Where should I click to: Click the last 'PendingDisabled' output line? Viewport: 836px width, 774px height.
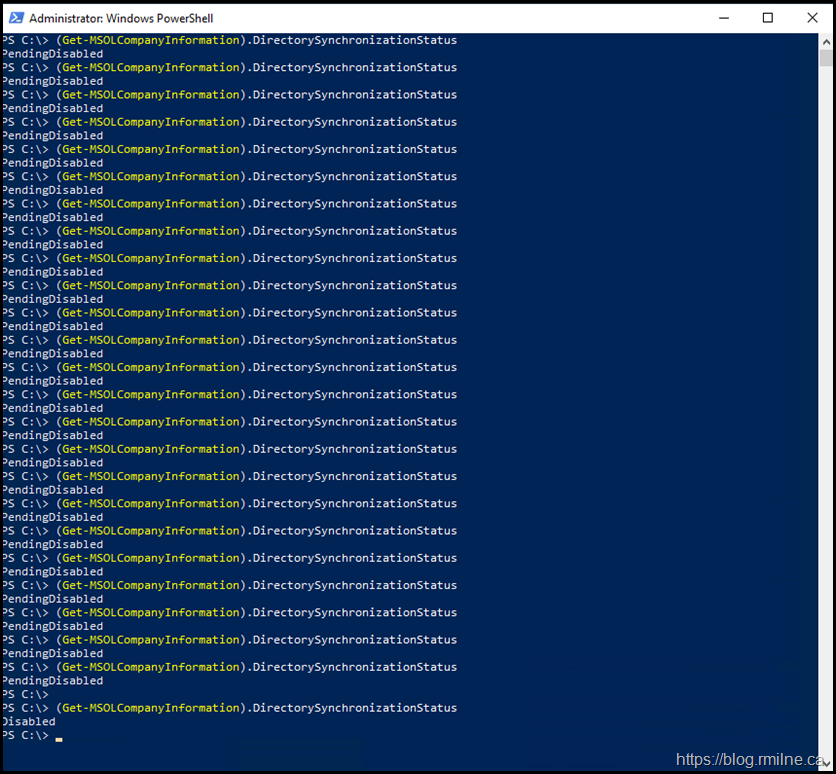pyautogui.click(x=52, y=681)
